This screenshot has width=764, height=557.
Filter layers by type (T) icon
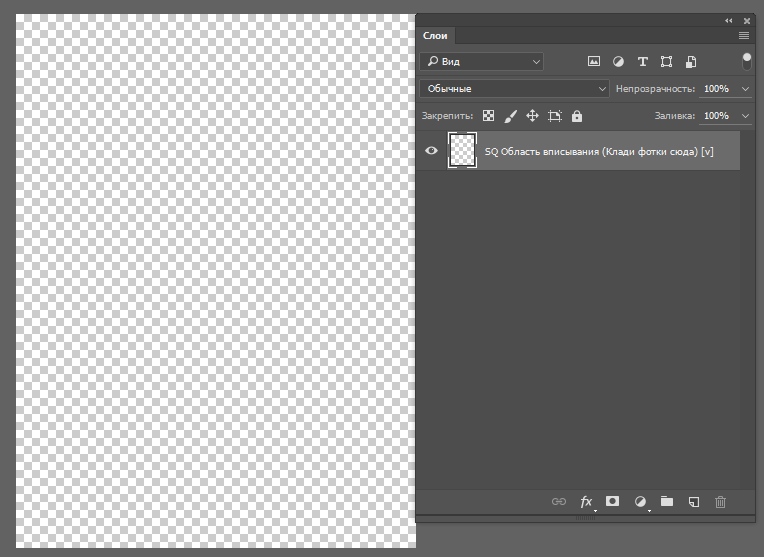click(642, 61)
